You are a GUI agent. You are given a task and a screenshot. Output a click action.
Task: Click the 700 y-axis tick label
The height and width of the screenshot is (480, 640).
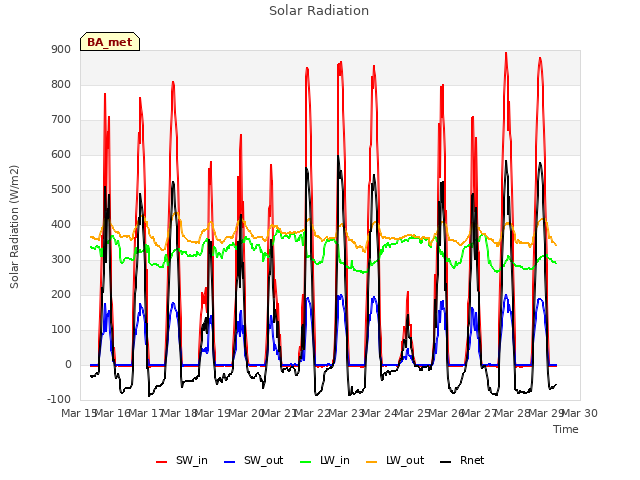tap(61, 120)
